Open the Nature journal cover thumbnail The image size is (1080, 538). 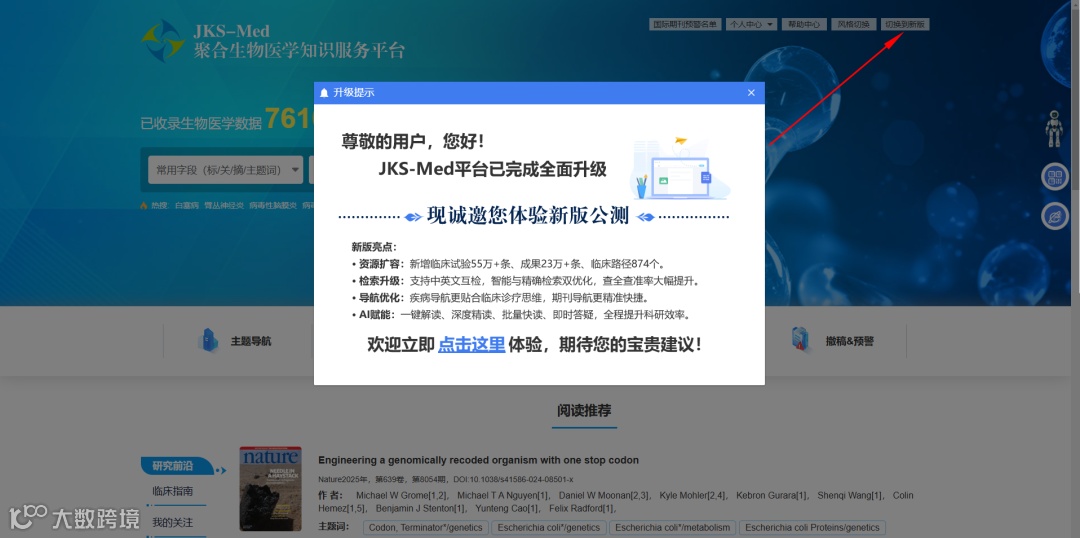click(x=270, y=488)
